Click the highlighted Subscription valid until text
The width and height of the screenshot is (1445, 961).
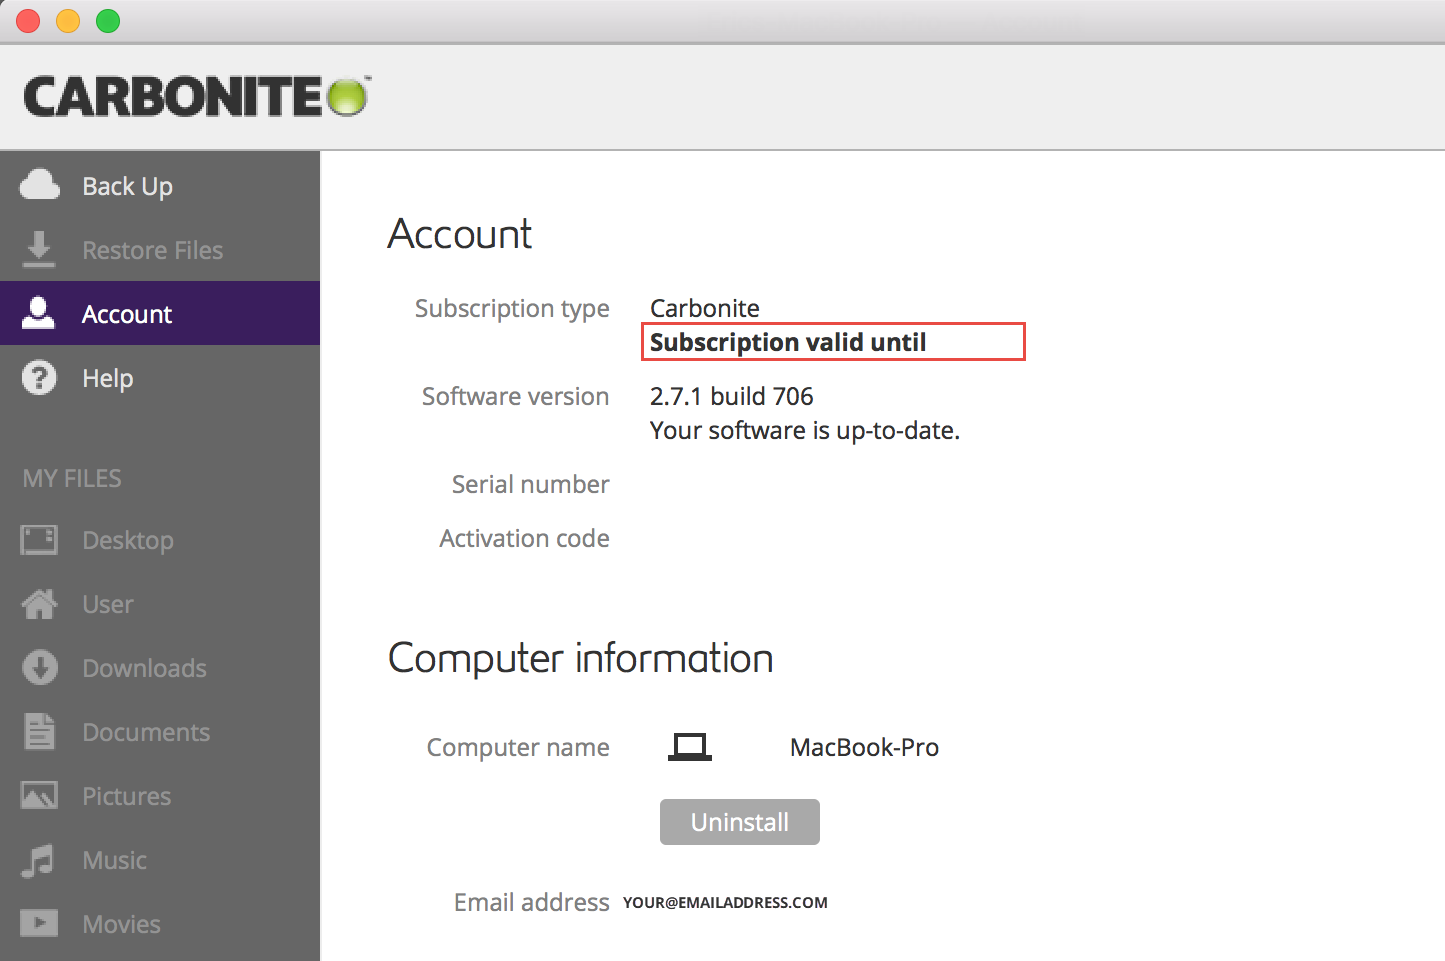click(x=788, y=341)
